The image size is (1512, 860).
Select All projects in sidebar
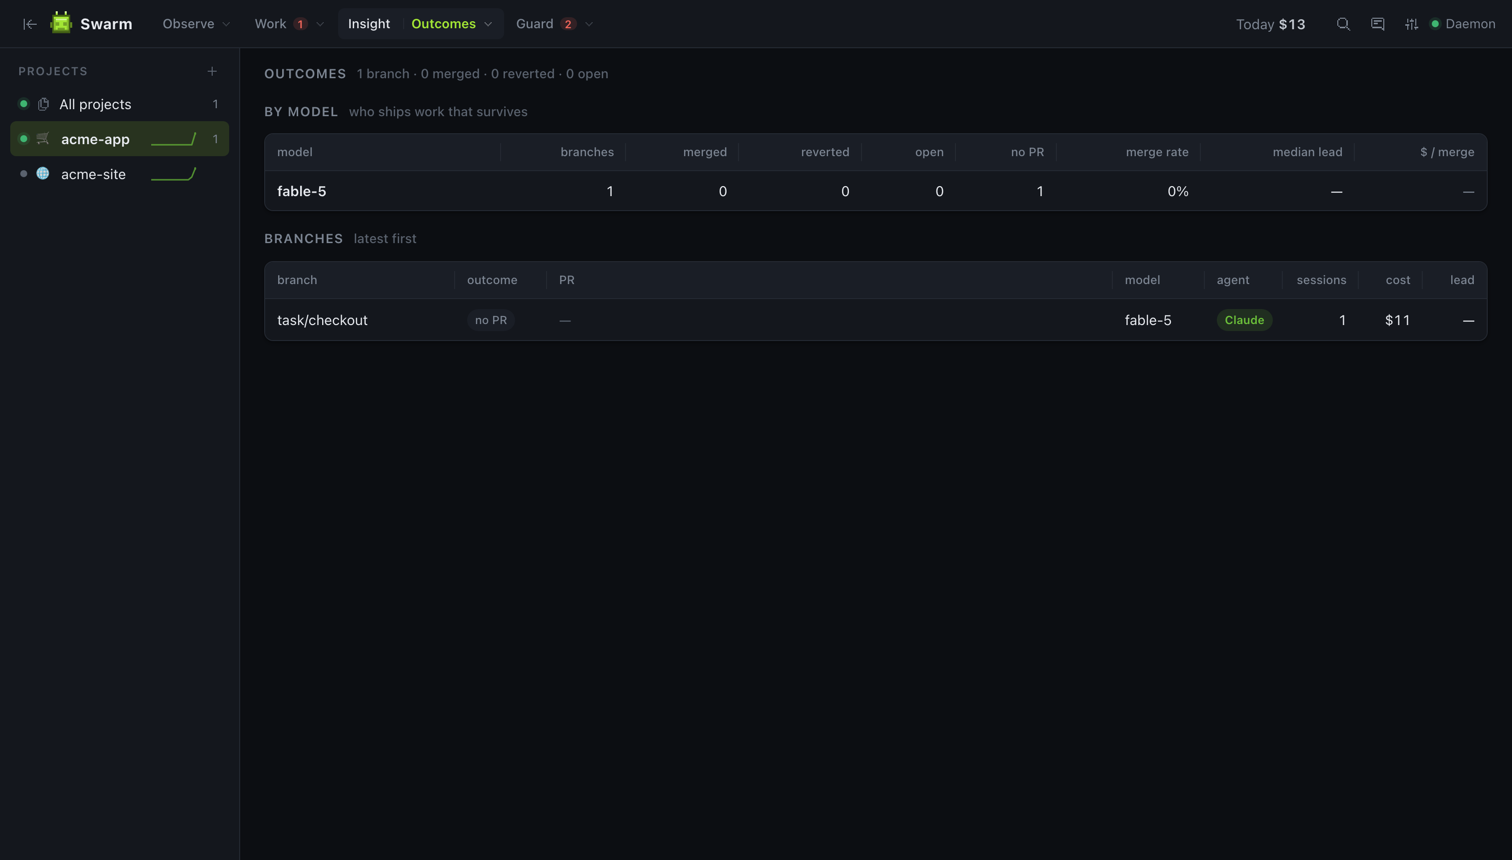[119, 104]
